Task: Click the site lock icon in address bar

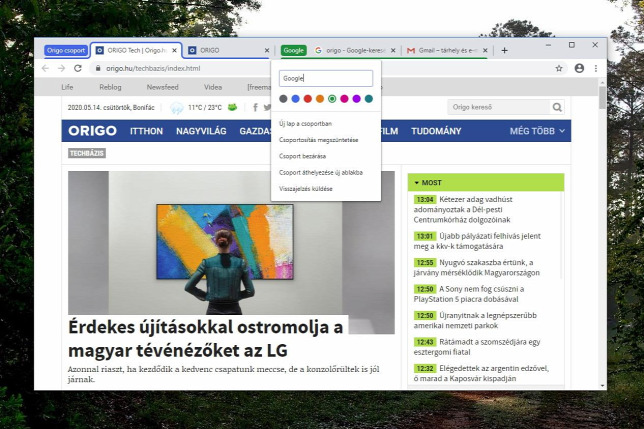Action: pyautogui.click(x=98, y=69)
